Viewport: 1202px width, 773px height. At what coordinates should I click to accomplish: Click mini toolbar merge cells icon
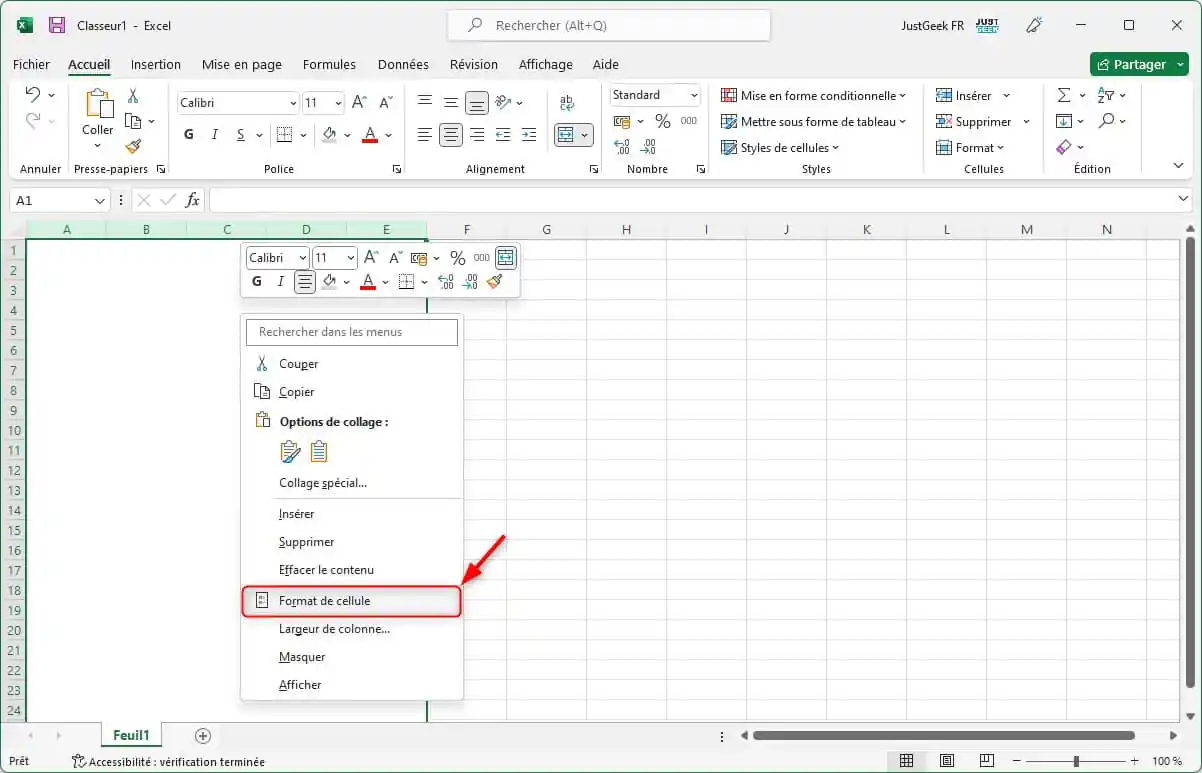pos(506,258)
